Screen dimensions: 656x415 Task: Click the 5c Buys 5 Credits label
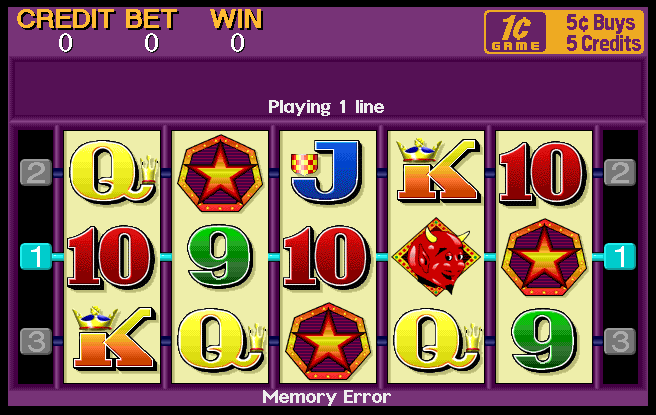(x=602, y=33)
